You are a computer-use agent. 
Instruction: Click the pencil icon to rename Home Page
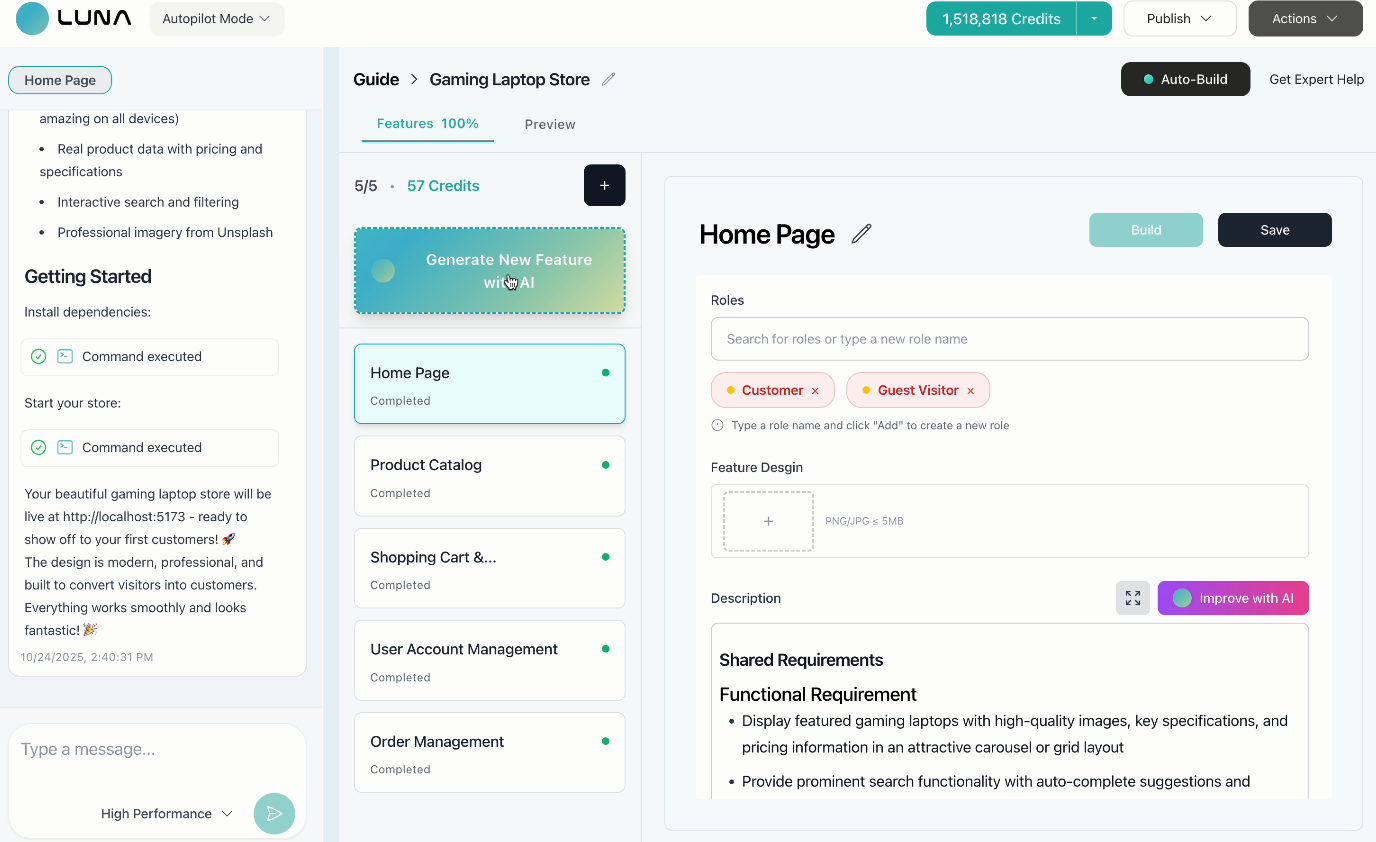[860, 233]
